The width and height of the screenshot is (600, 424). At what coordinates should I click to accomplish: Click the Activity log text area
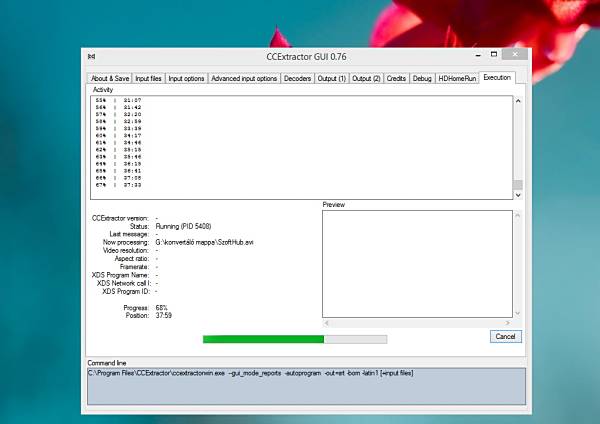coord(302,147)
